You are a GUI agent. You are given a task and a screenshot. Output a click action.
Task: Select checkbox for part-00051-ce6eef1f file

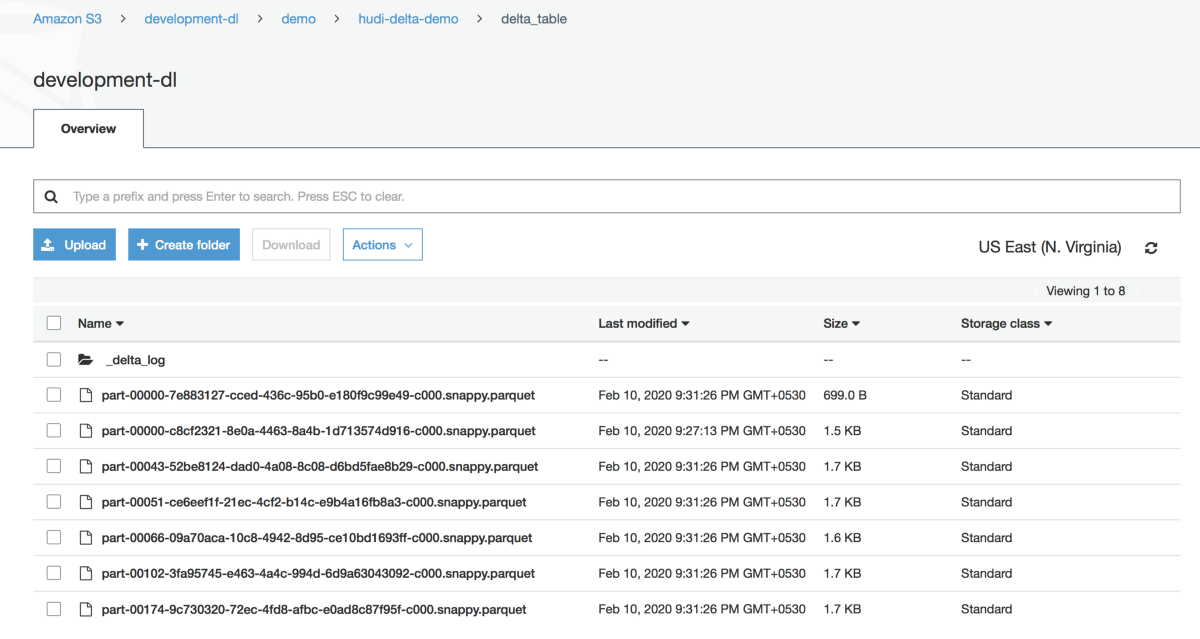click(54, 502)
